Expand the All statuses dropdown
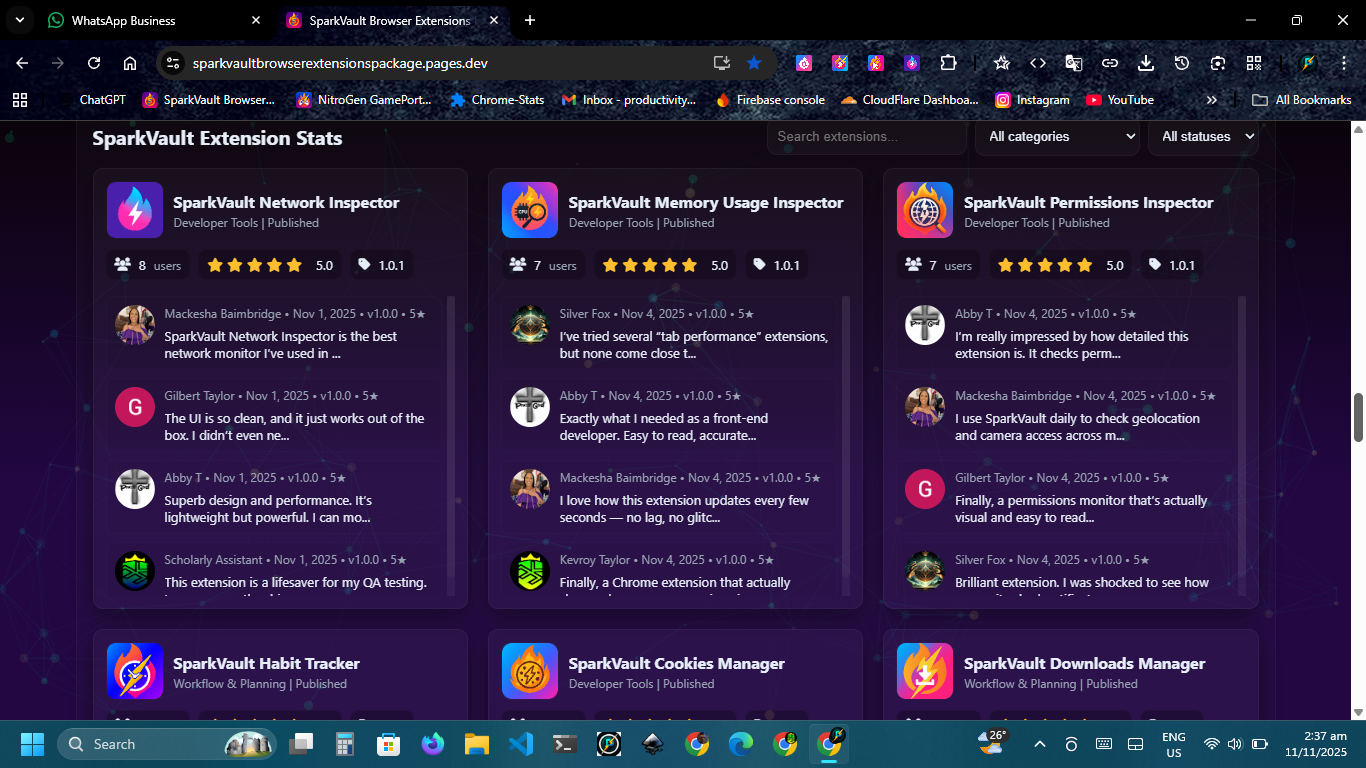Viewport: 1366px width, 768px height. pyautogui.click(x=1204, y=136)
